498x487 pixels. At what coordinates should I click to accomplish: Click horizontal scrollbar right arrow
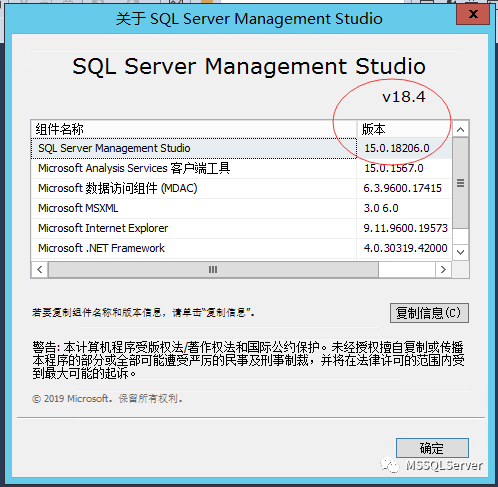(443, 269)
